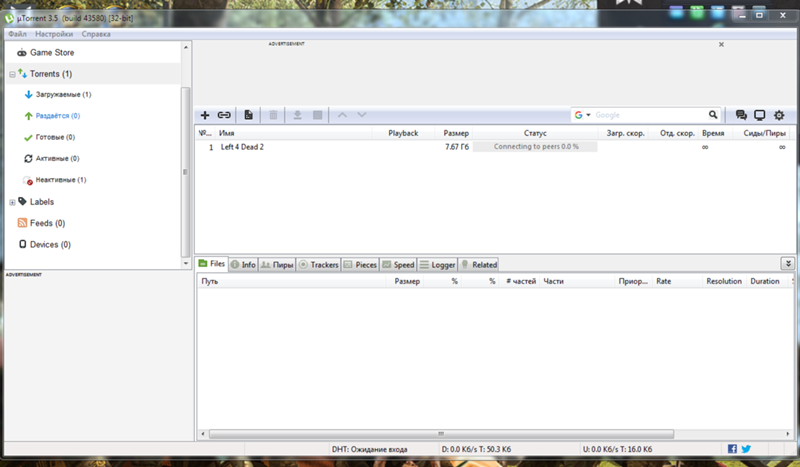Switch to the Пиры tab

point(277,264)
